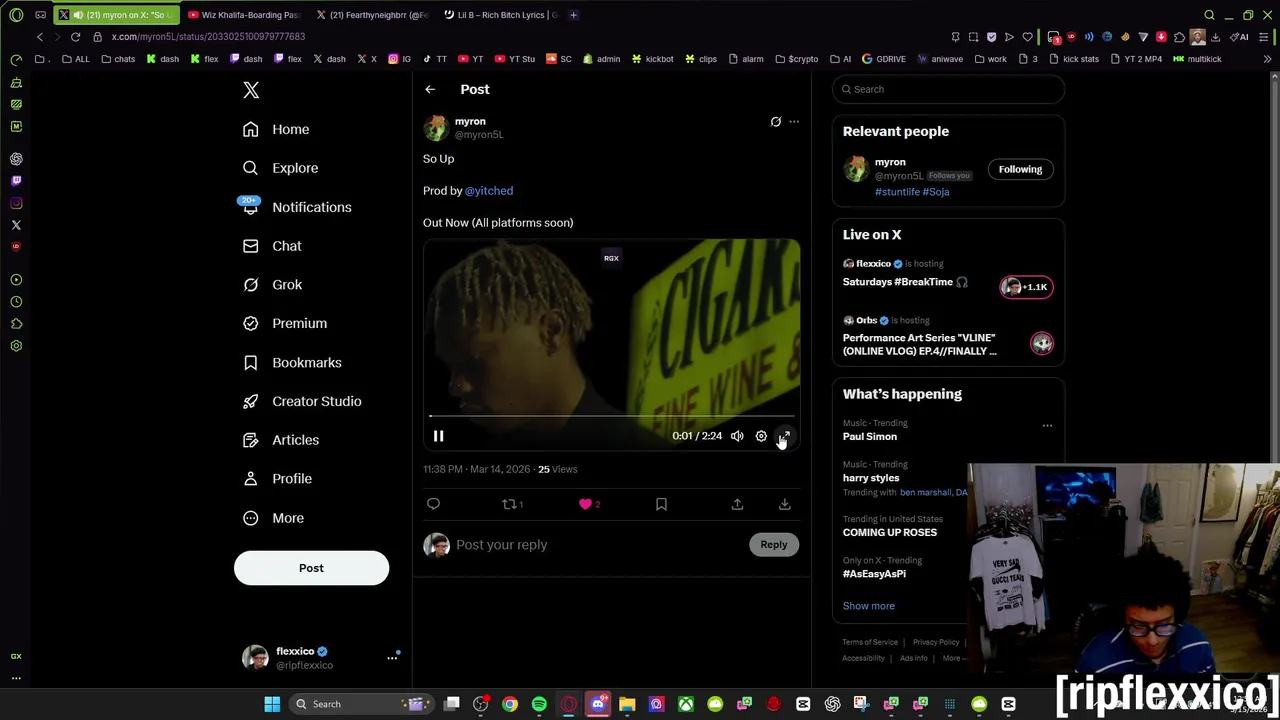Go to Profile
The image size is (1280, 720).
pyautogui.click(x=278, y=479)
